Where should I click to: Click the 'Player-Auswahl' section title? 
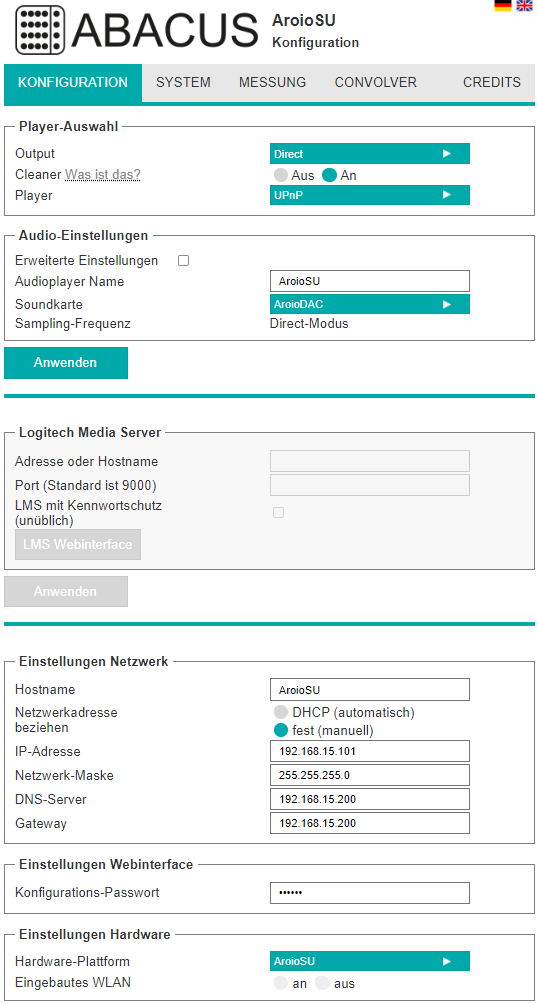68,127
